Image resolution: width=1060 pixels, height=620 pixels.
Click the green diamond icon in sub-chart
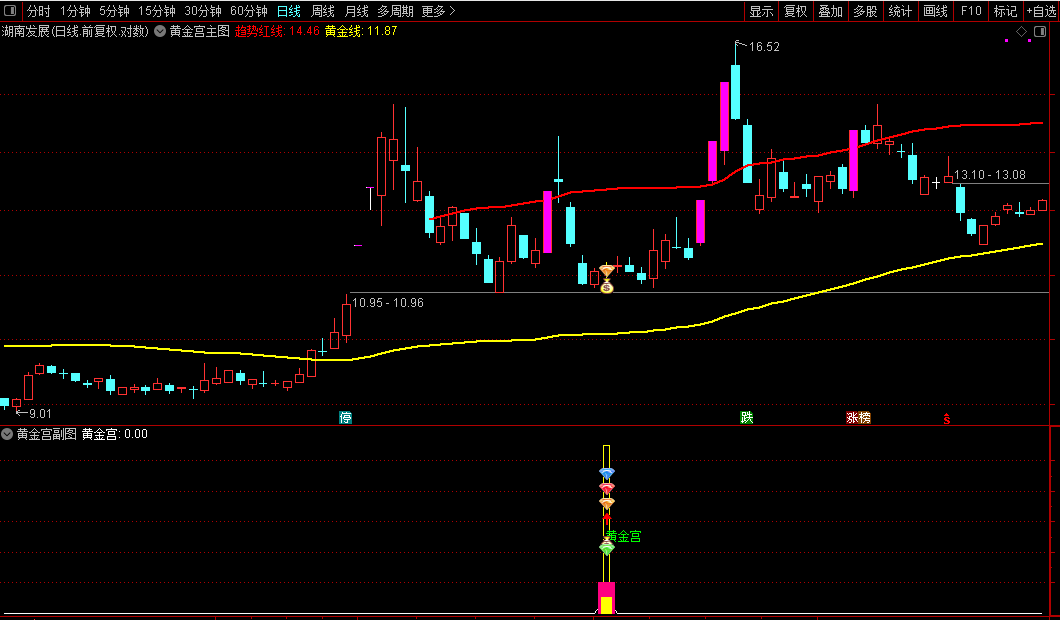point(607,548)
